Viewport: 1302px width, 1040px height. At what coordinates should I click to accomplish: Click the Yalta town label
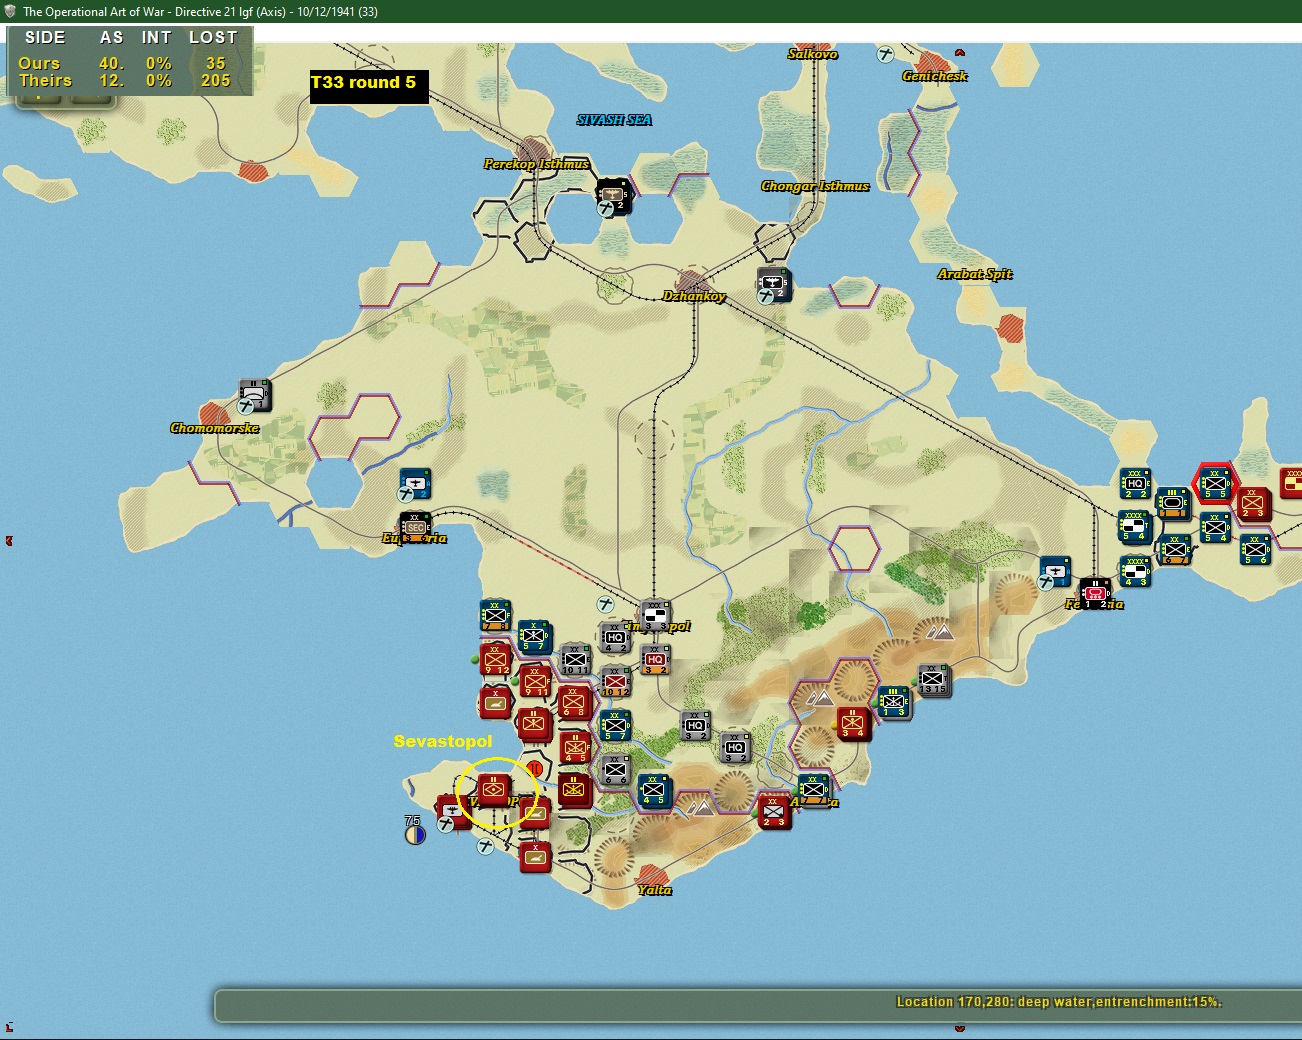click(655, 890)
